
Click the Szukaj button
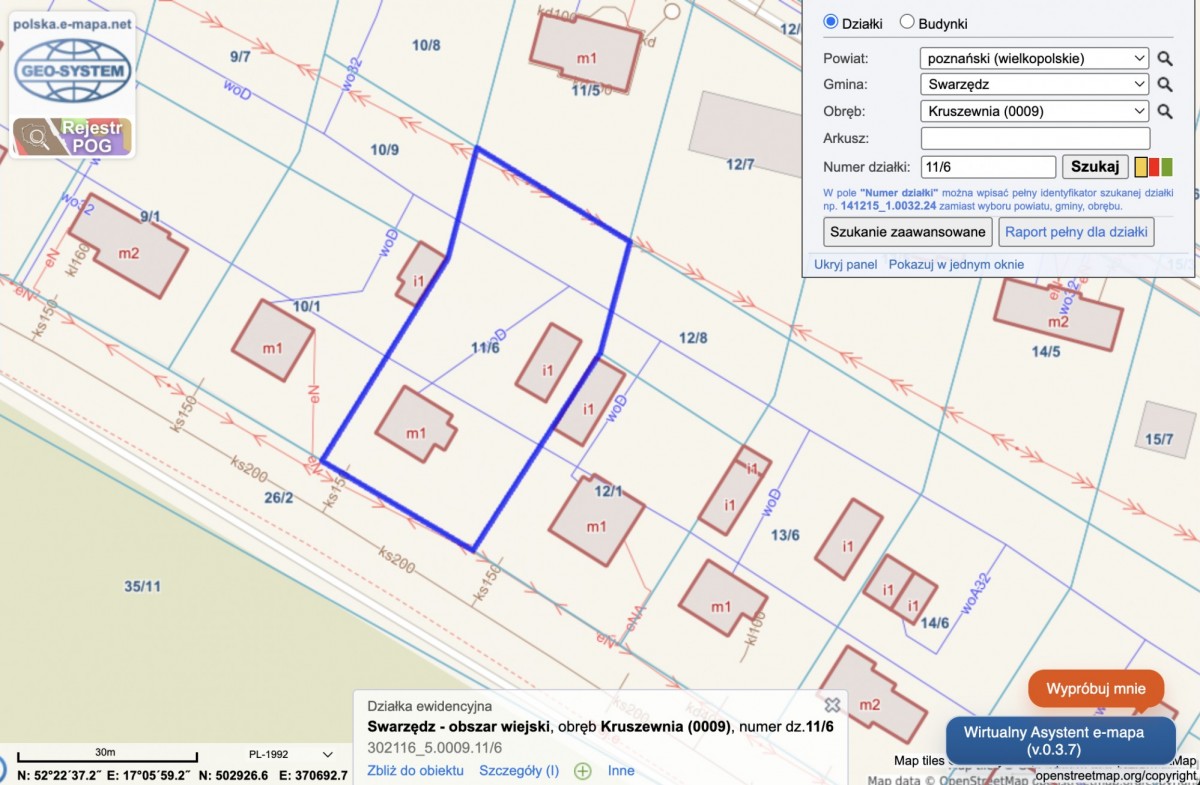coord(1095,166)
